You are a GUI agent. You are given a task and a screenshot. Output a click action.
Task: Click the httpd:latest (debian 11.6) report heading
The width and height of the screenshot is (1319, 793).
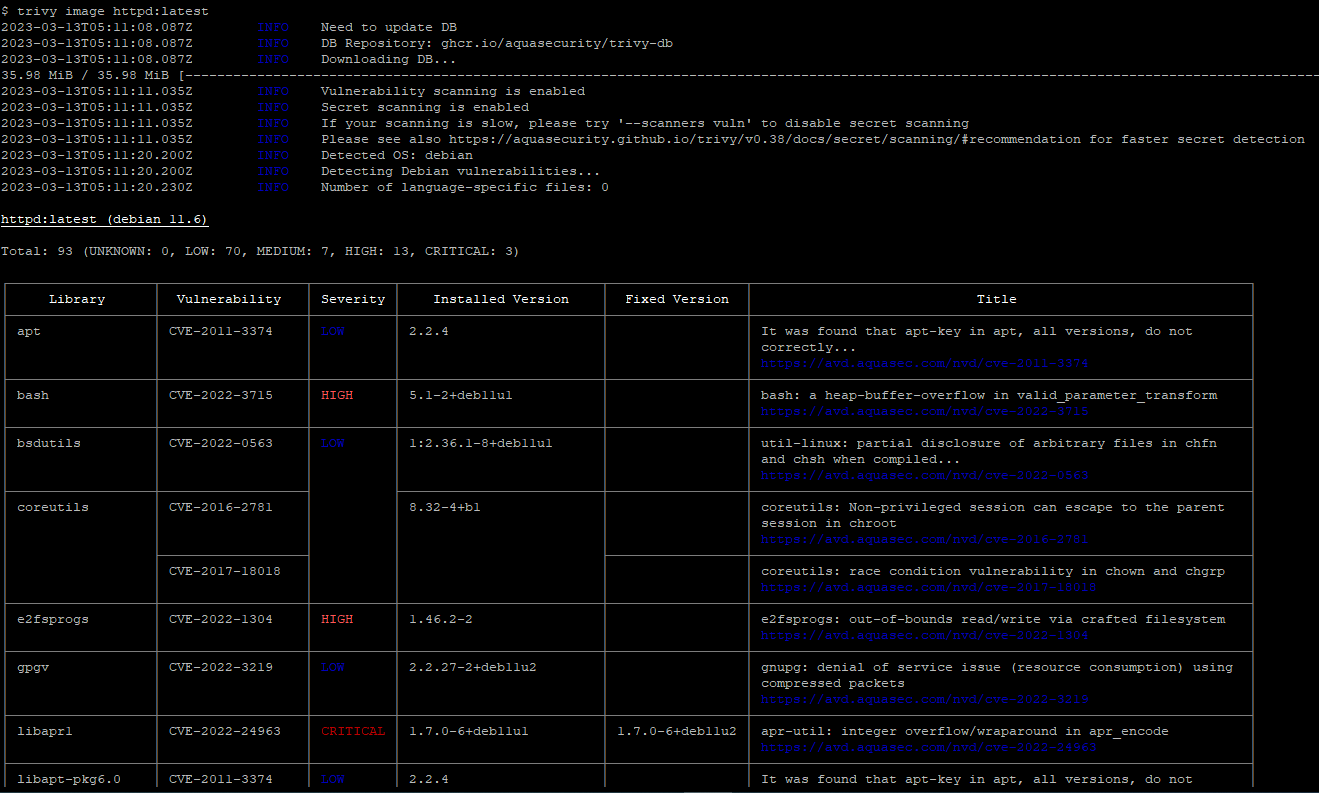[104, 219]
